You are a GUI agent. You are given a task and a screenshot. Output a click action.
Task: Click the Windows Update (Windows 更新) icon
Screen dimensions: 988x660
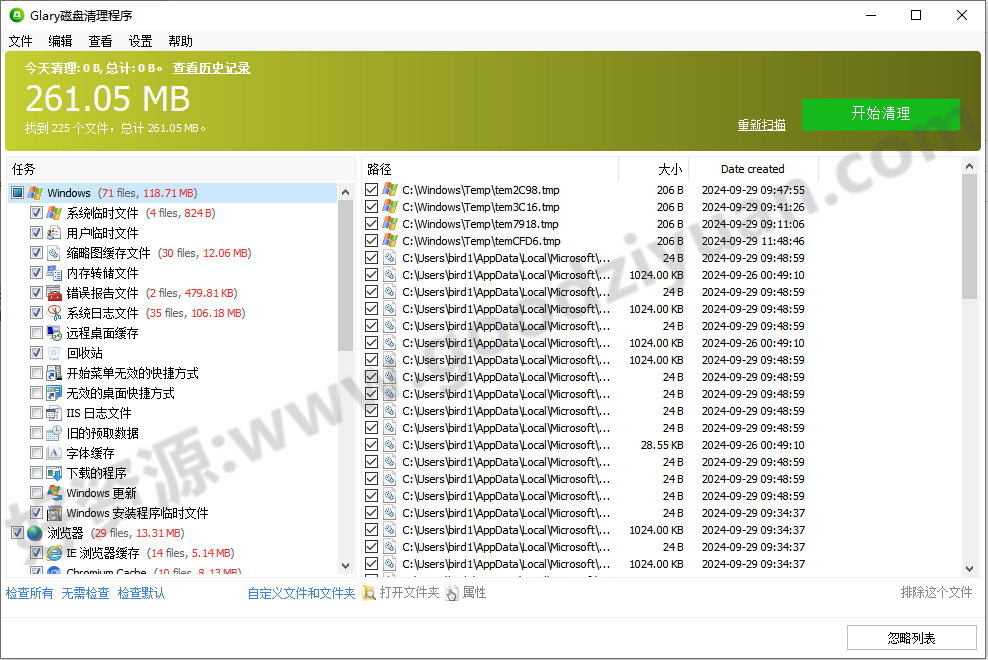coord(52,492)
